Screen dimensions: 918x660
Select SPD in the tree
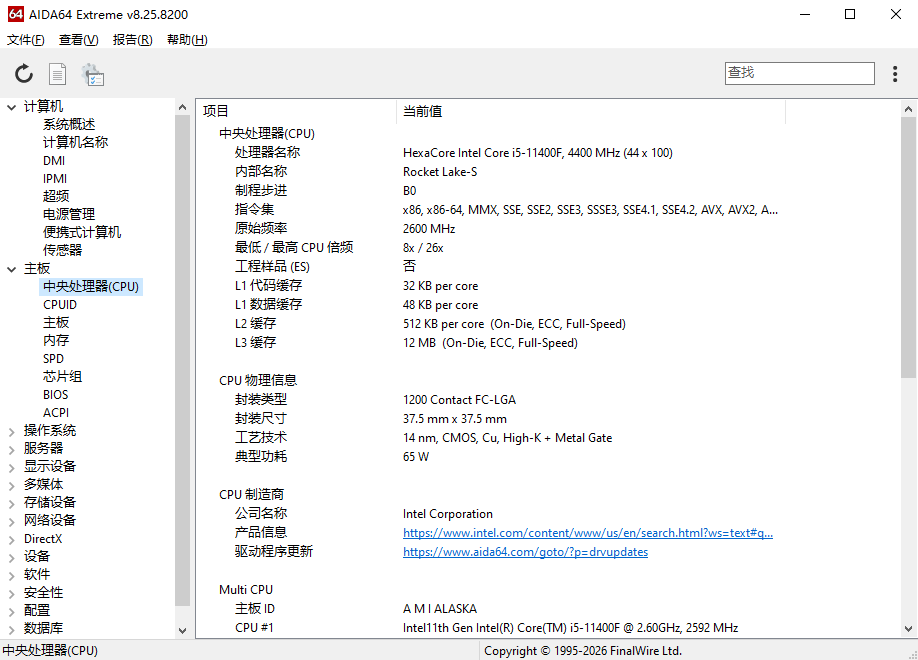tap(53, 358)
